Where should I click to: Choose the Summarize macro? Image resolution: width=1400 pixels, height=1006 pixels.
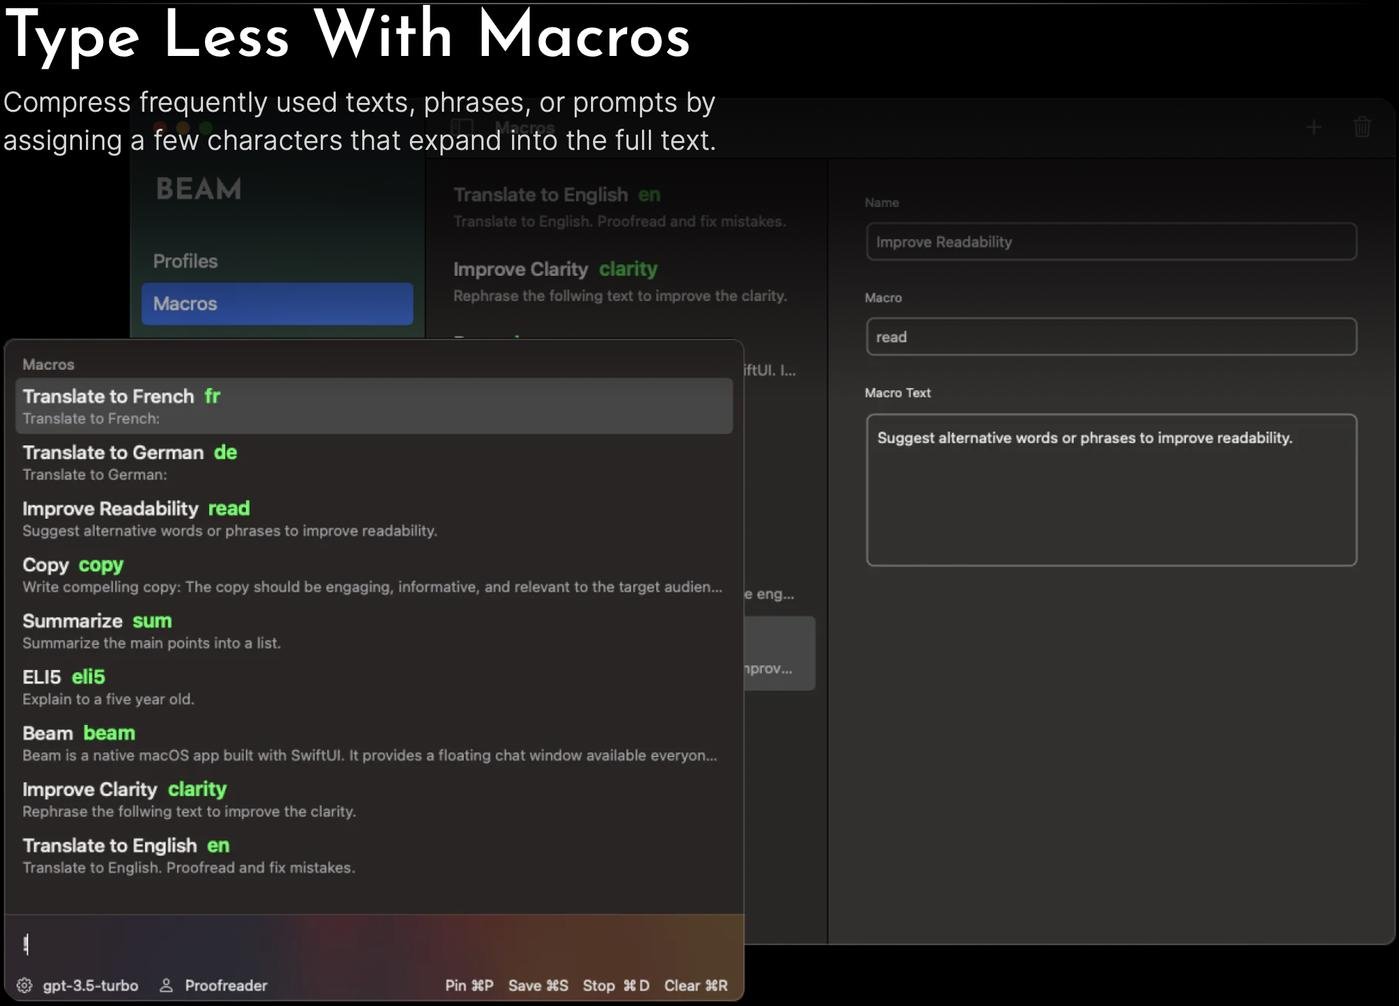373,630
